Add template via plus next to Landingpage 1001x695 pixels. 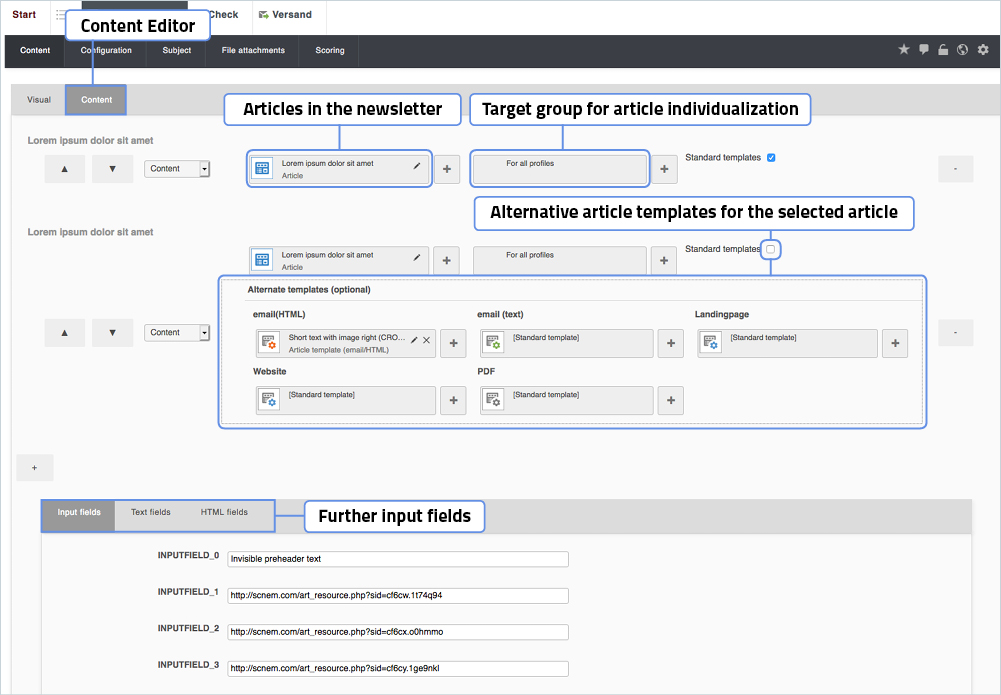point(894,343)
